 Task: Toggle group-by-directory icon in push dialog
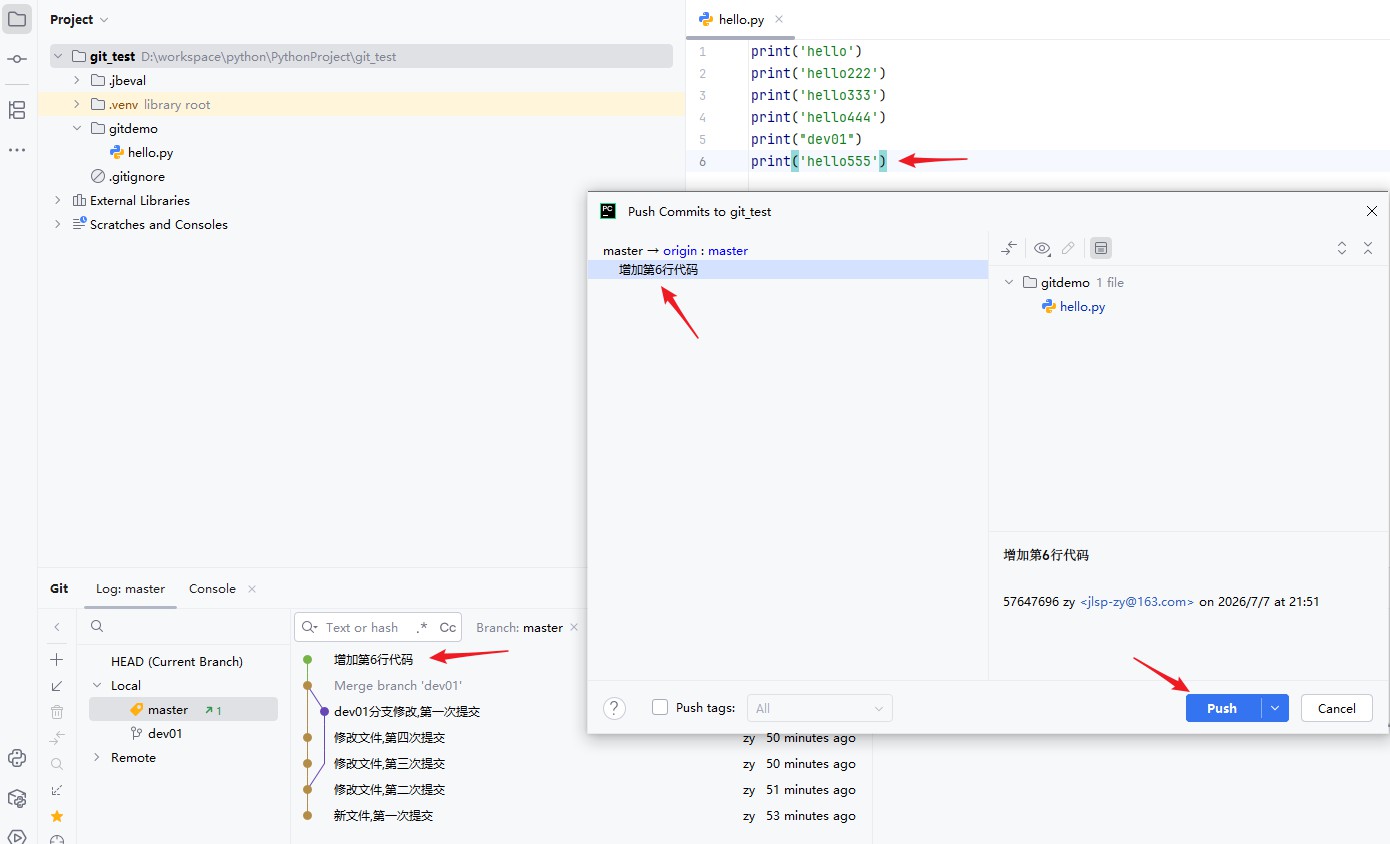point(1101,248)
